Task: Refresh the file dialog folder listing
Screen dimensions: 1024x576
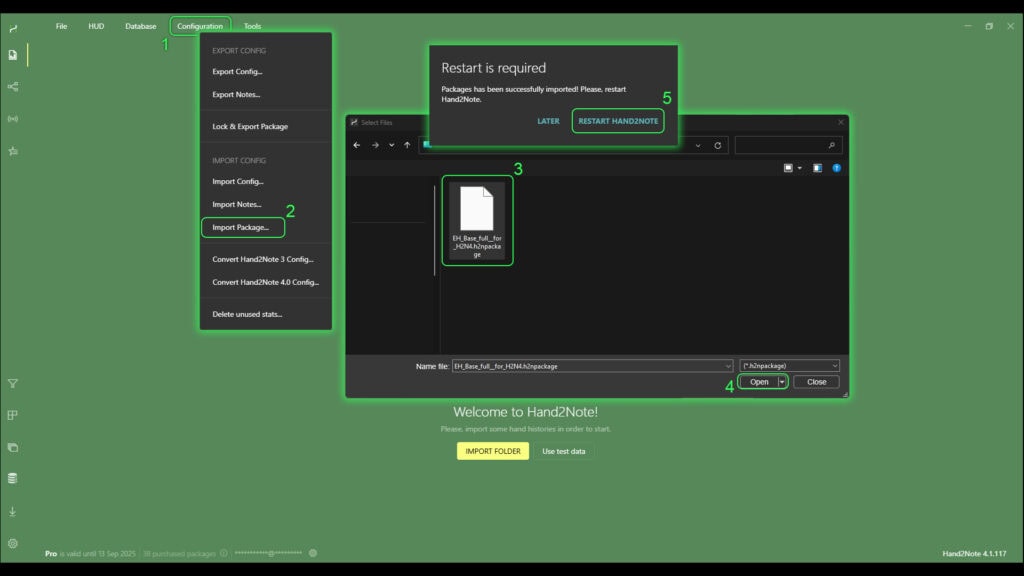Action: tap(718, 145)
